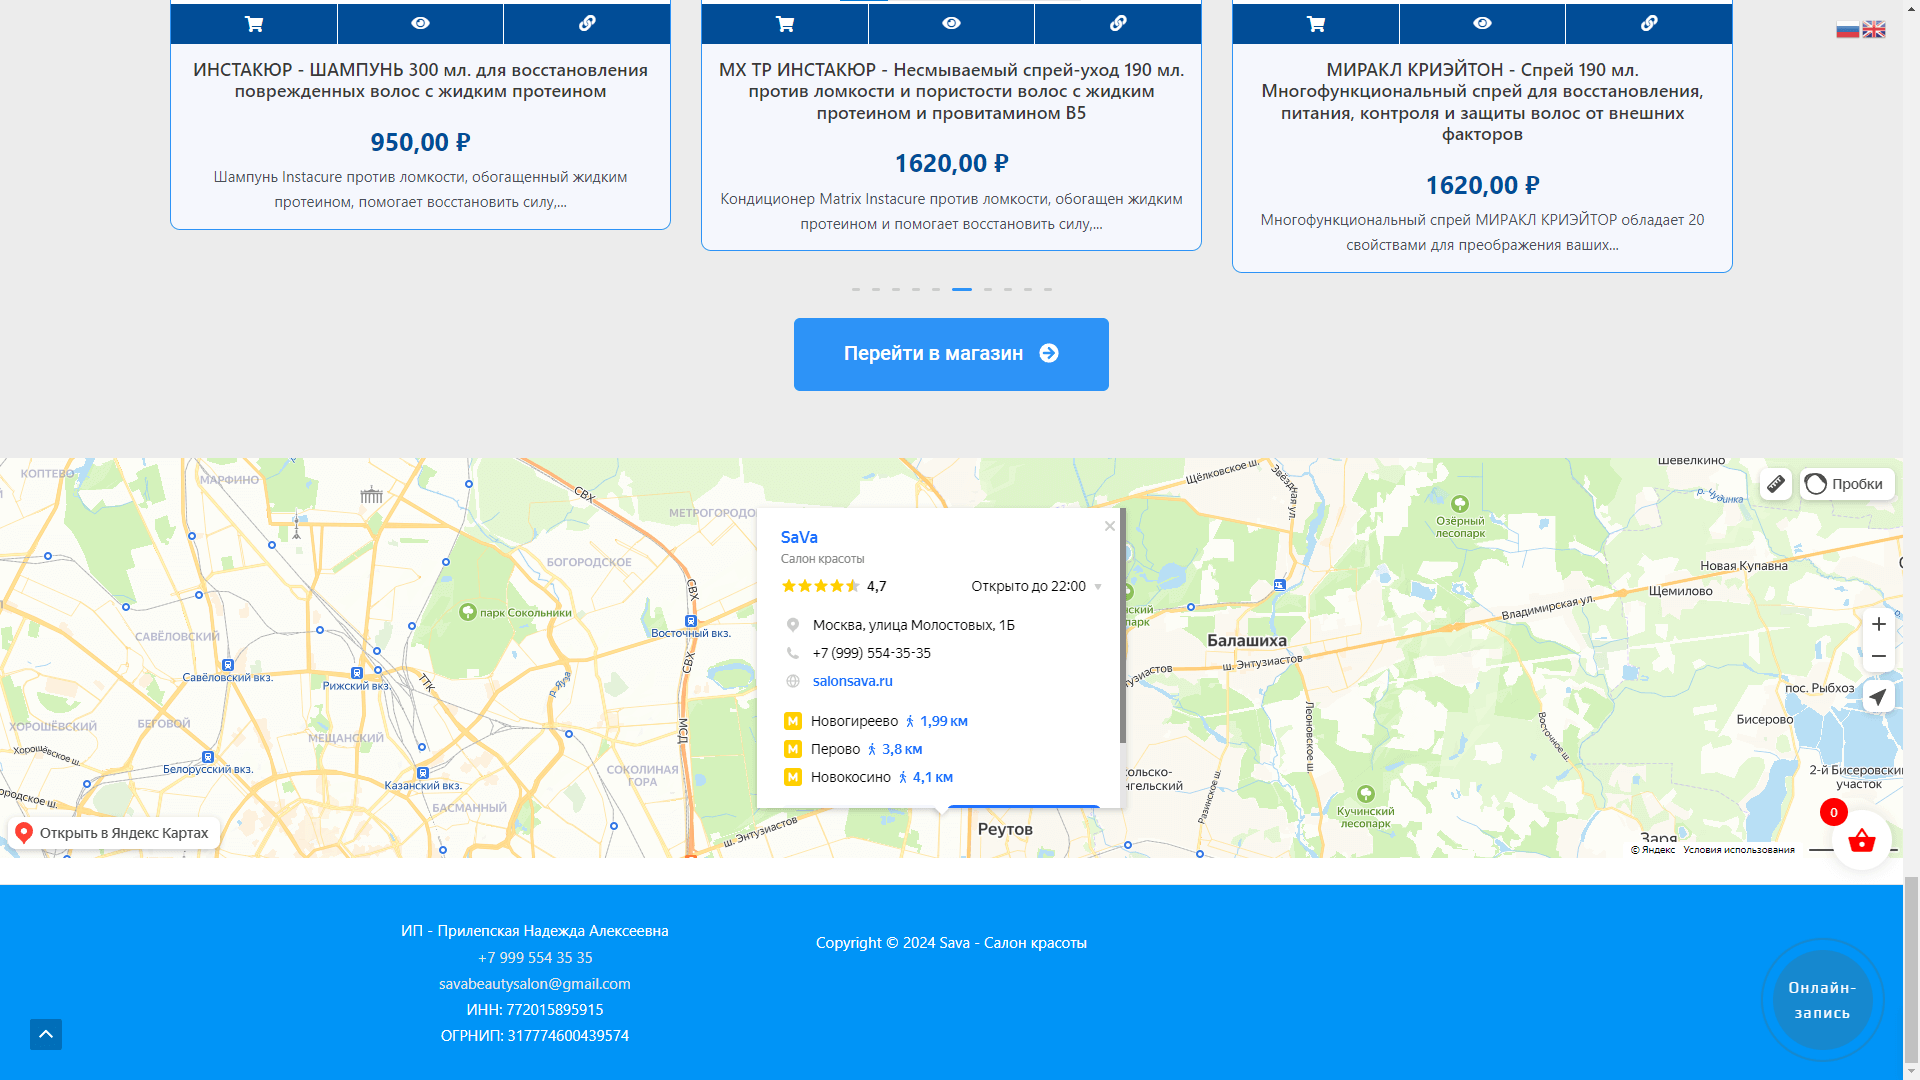
Task: Add ИНСТАКЮР шампунь to cart
Action: 254,23
